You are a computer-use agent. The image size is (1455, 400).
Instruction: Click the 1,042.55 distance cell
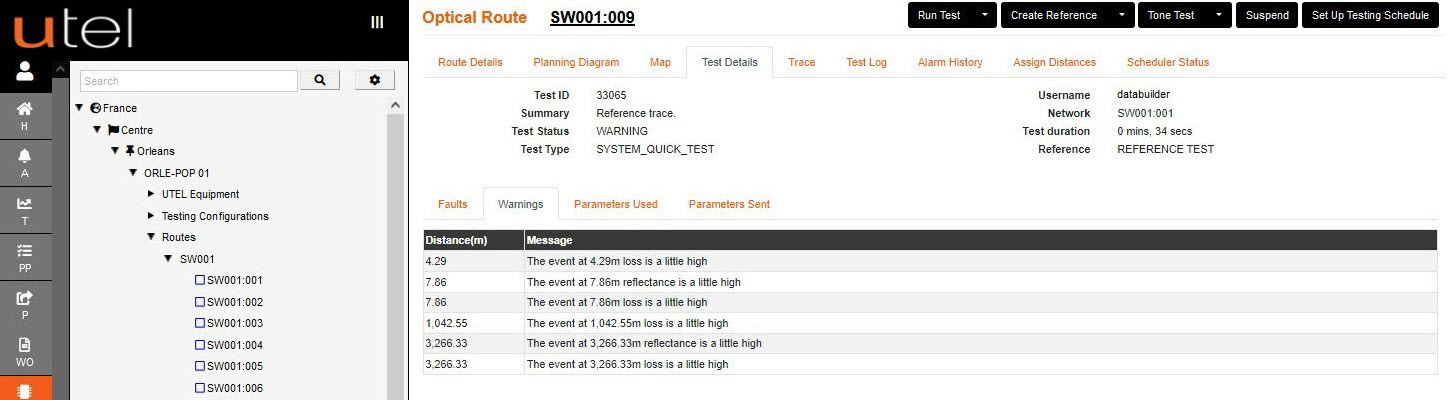[474, 323]
